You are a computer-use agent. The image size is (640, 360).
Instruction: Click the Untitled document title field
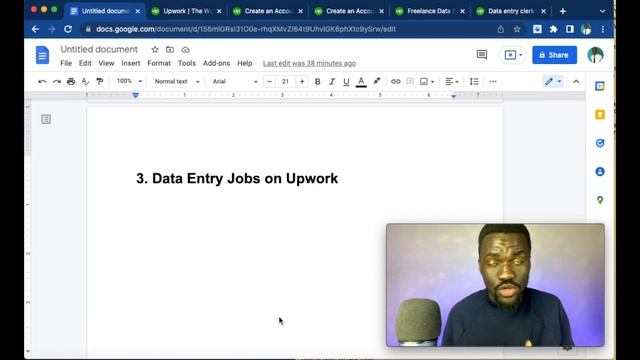(x=99, y=49)
